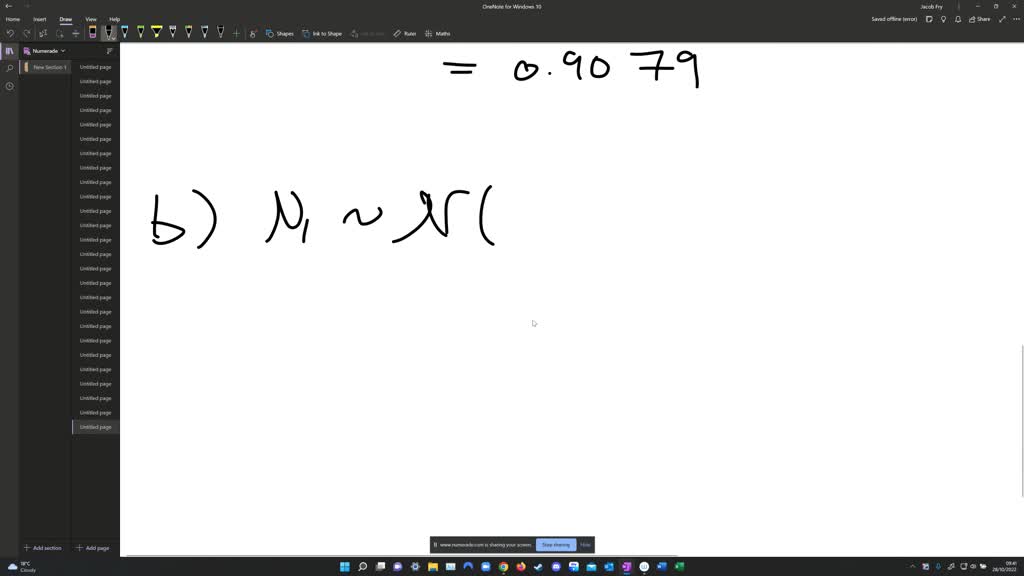Switch to the Insert ribbon tab
1024x576 pixels.
click(39, 18)
